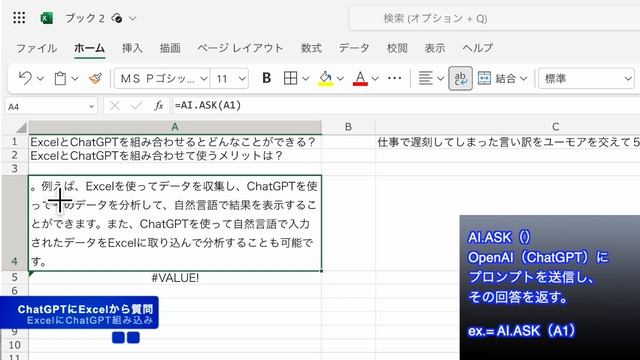Apply red font color

point(360,78)
